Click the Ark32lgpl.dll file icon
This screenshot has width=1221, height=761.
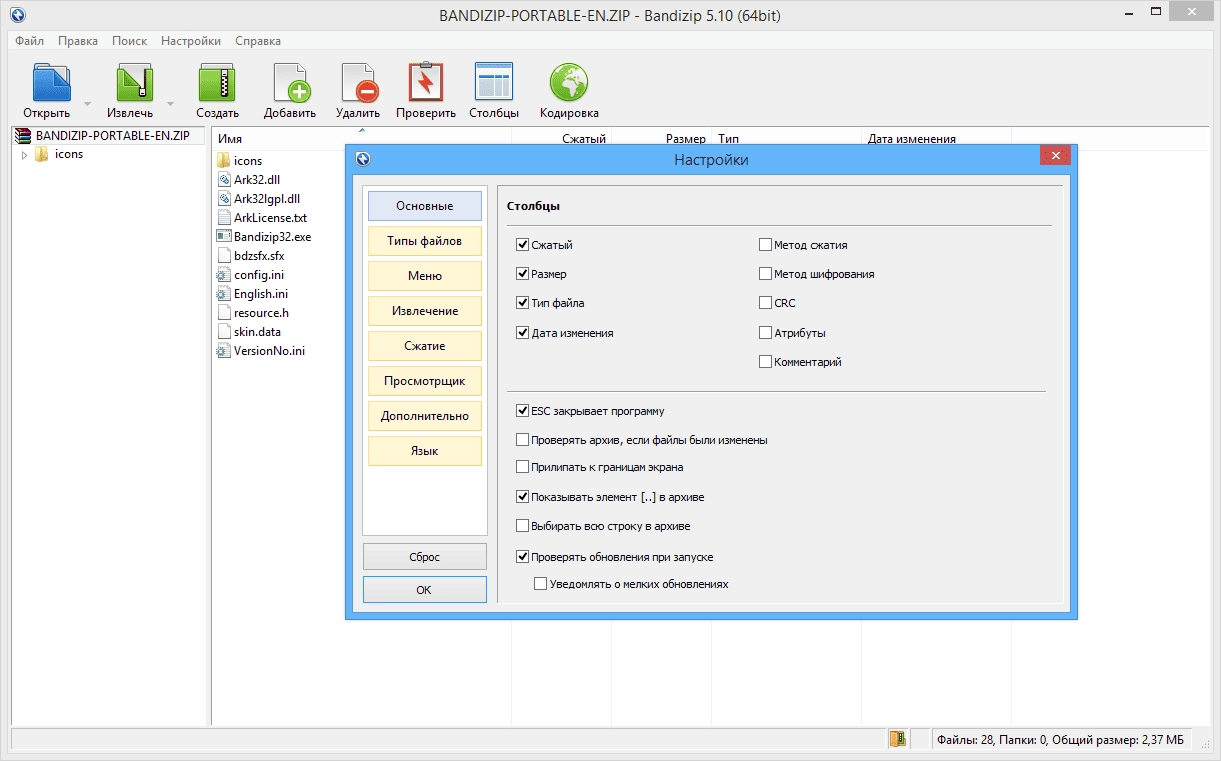pos(224,198)
